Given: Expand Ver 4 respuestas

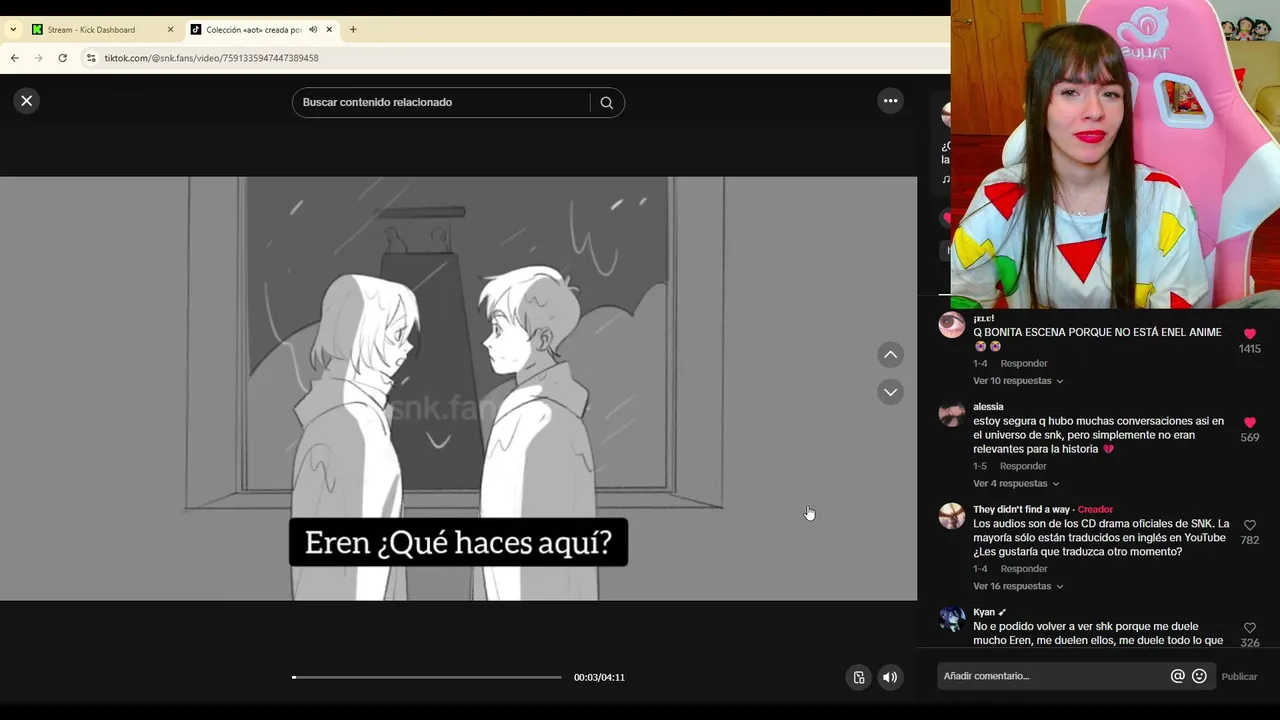Looking at the screenshot, I should [x=1016, y=484].
